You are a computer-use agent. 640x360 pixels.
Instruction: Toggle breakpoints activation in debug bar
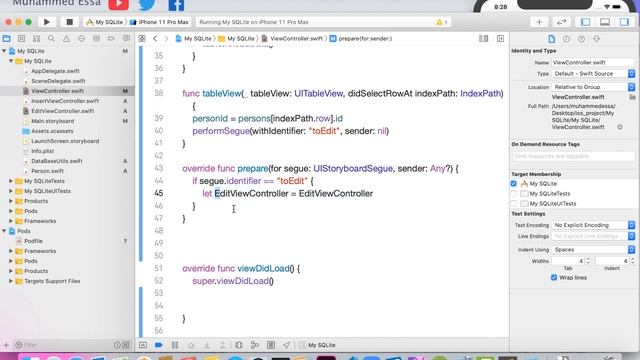point(158,345)
